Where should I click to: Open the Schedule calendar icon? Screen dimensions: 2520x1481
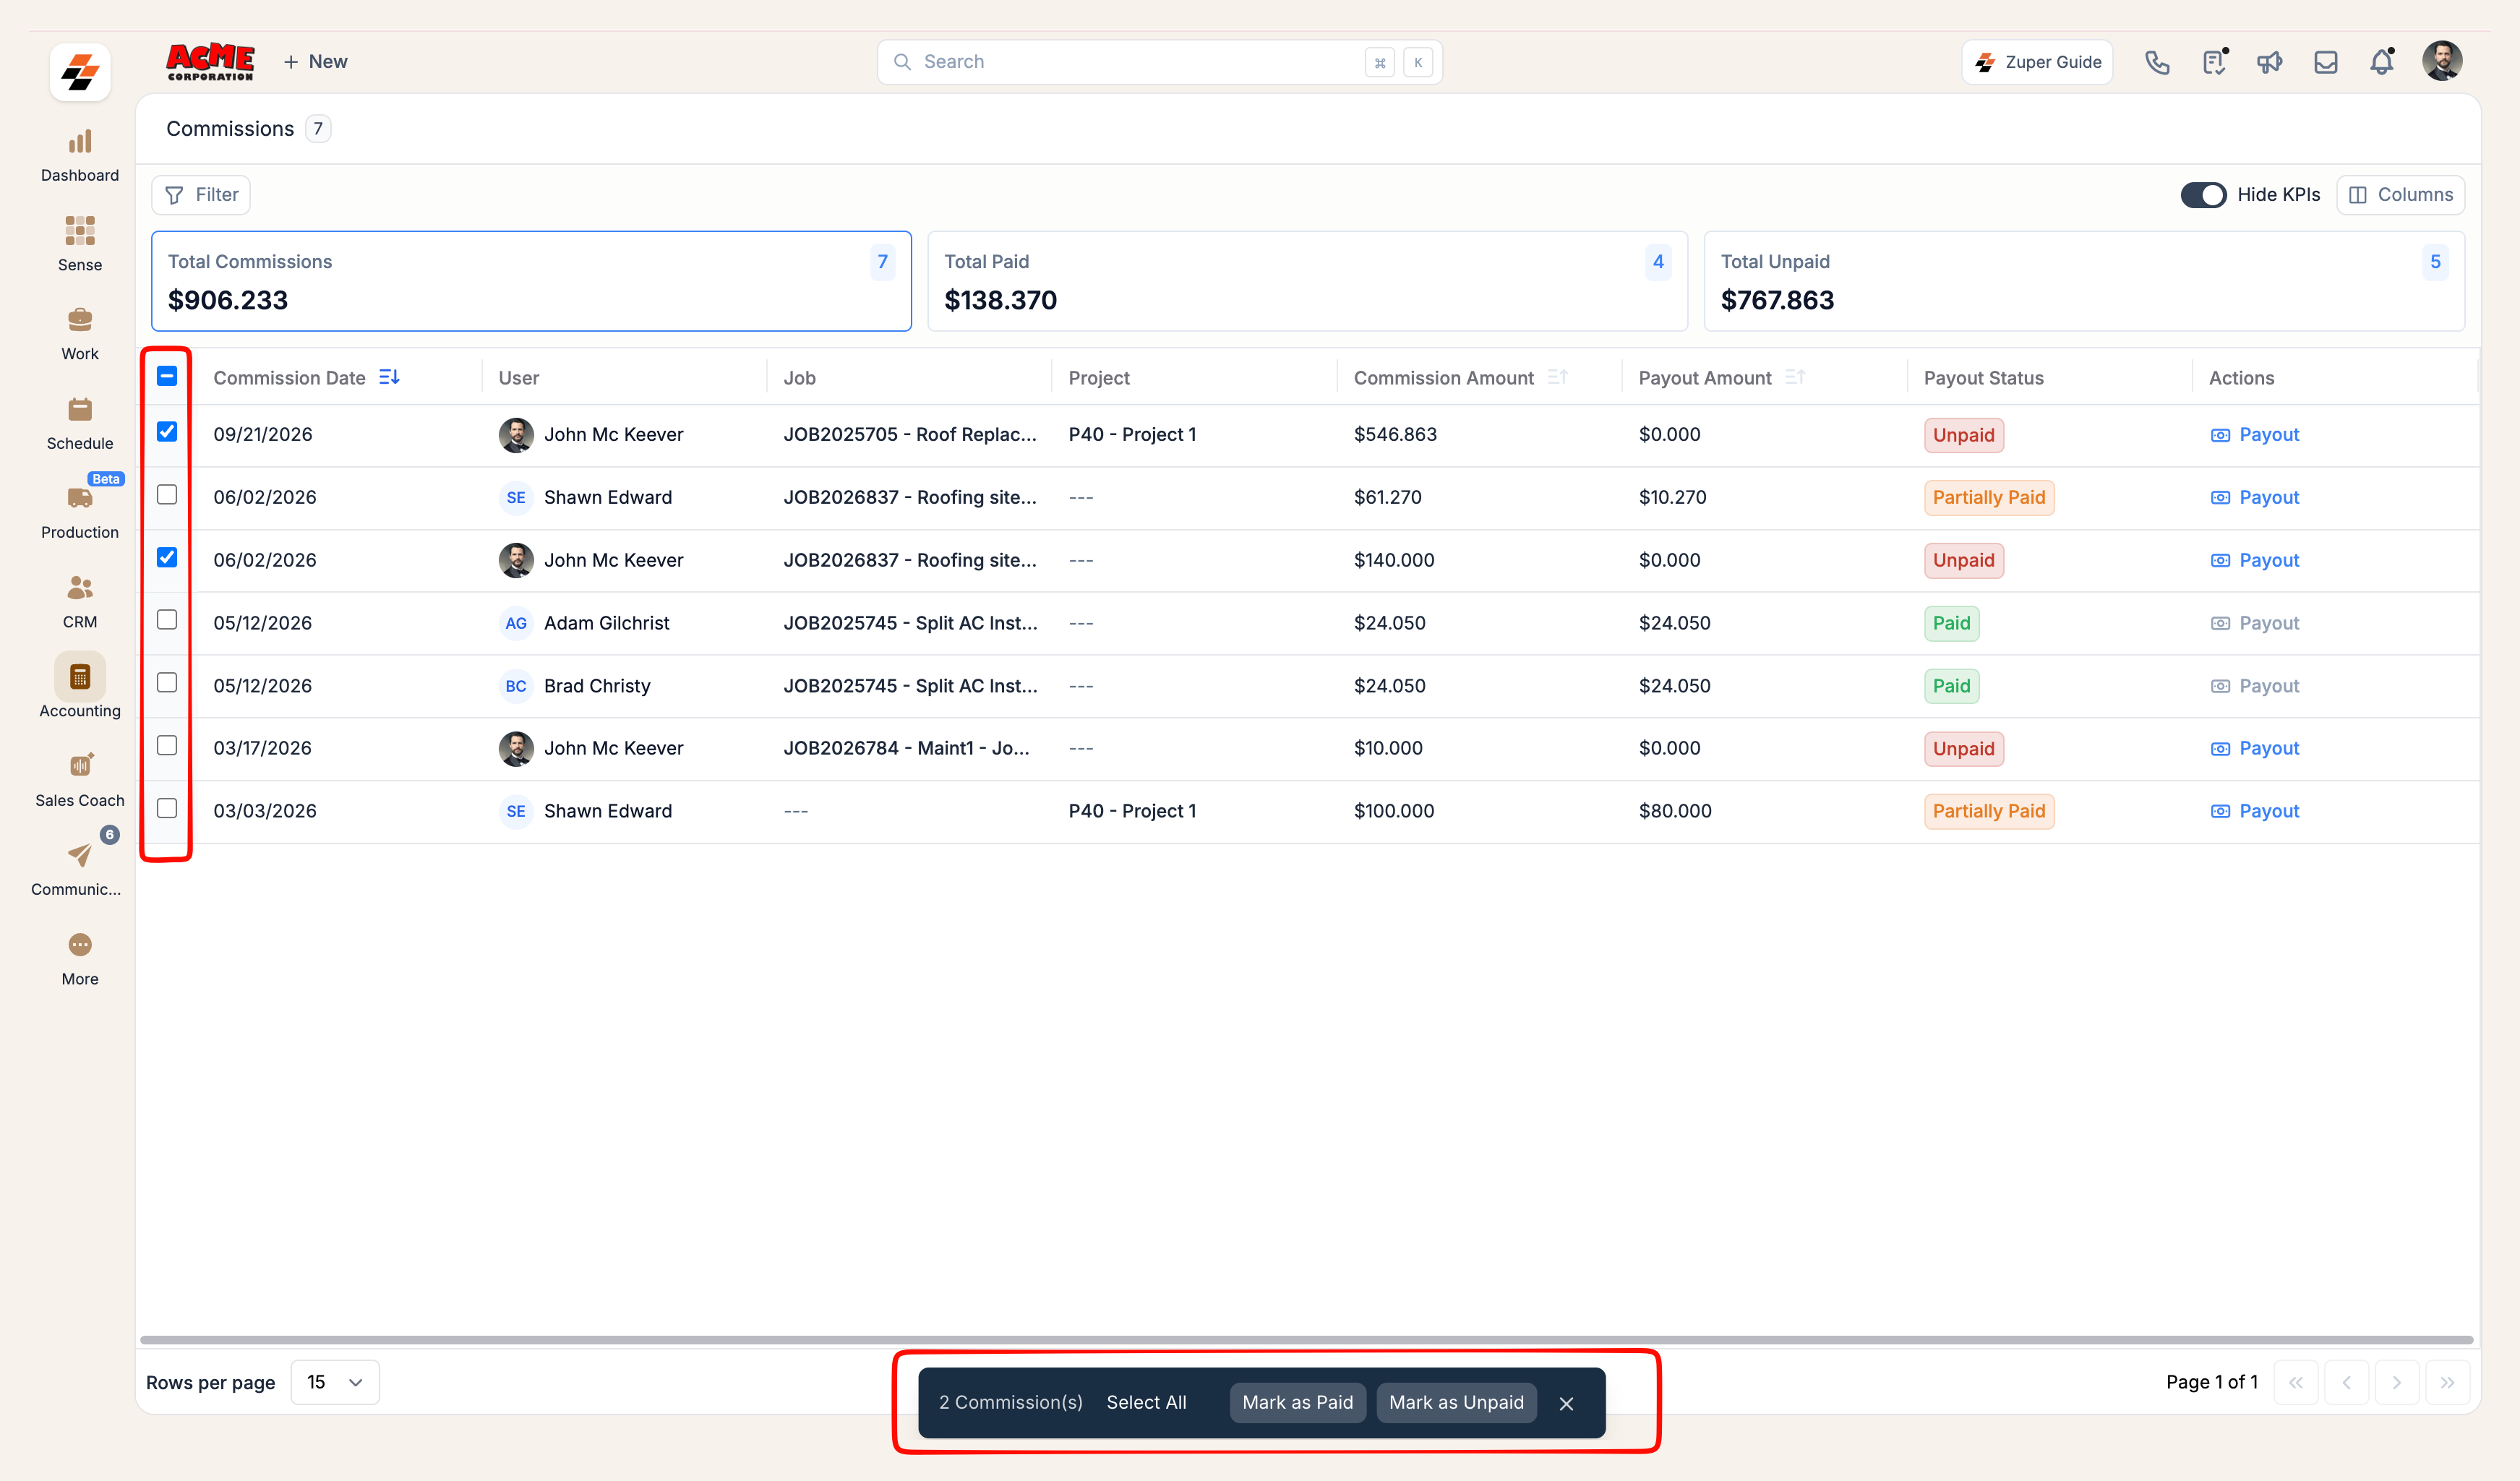[x=80, y=409]
